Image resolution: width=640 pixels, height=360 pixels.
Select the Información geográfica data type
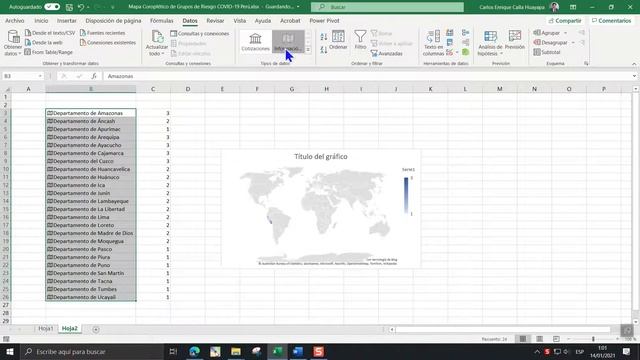point(288,42)
